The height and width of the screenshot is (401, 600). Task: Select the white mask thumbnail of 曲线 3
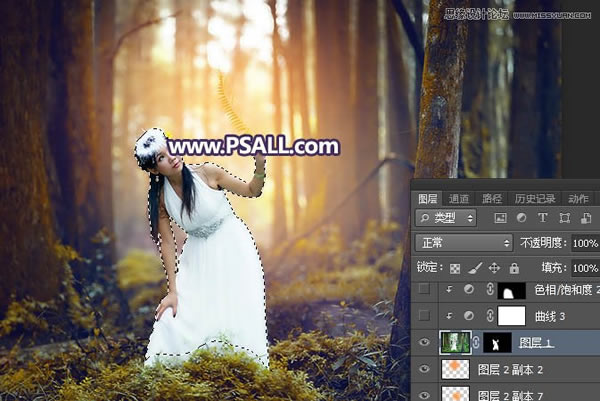(x=512, y=316)
